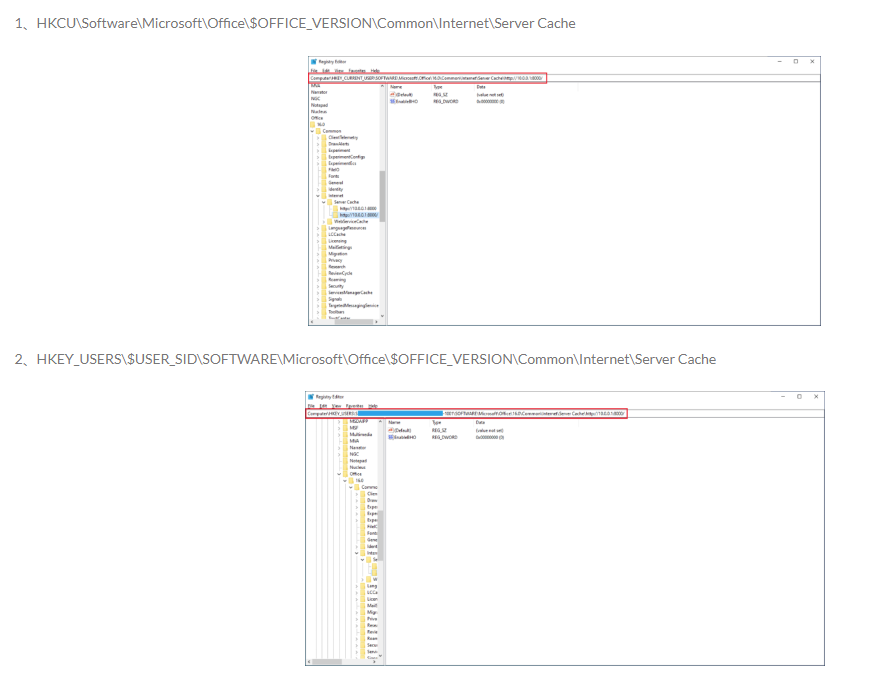Click the Type column header in HKEY_USERS window
886x680 pixels.
(436, 422)
